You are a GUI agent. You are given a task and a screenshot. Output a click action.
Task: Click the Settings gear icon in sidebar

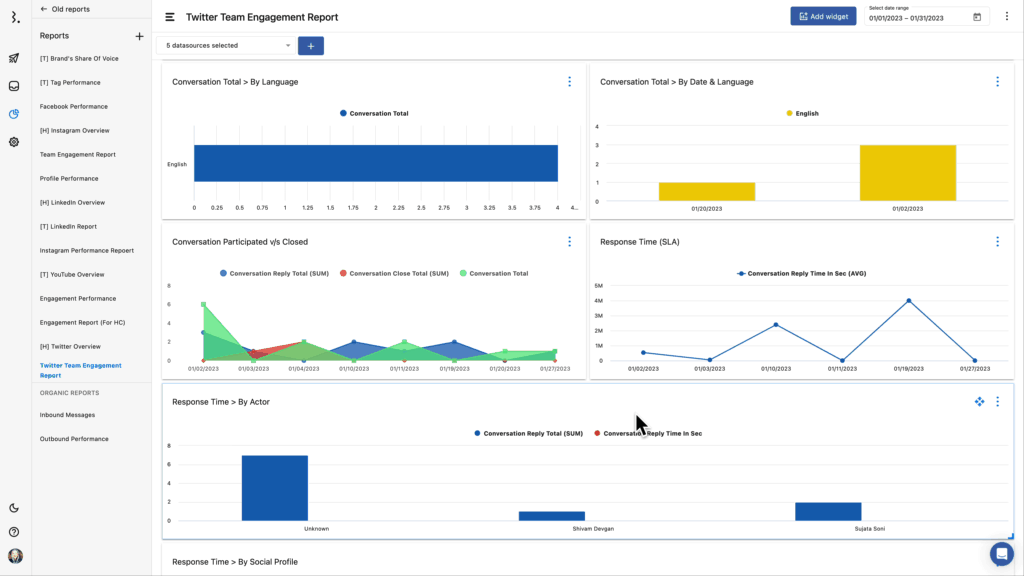pos(14,142)
